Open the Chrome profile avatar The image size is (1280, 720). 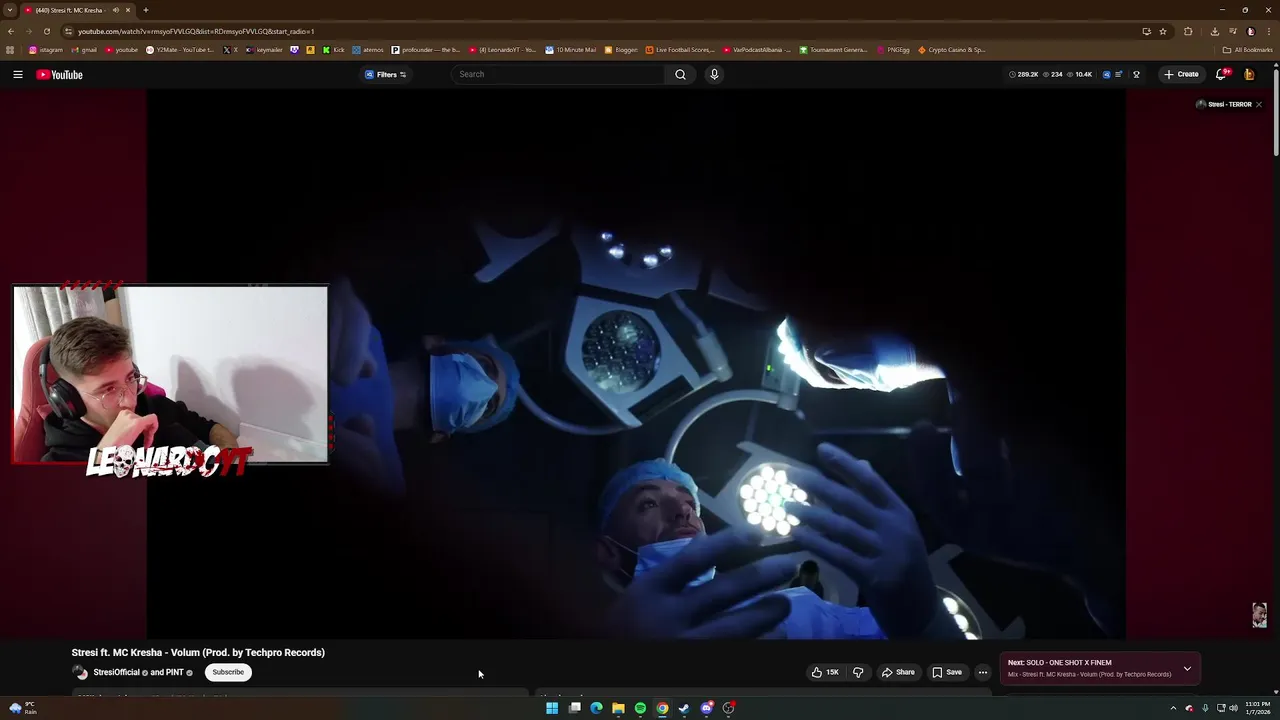click(1251, 31)
